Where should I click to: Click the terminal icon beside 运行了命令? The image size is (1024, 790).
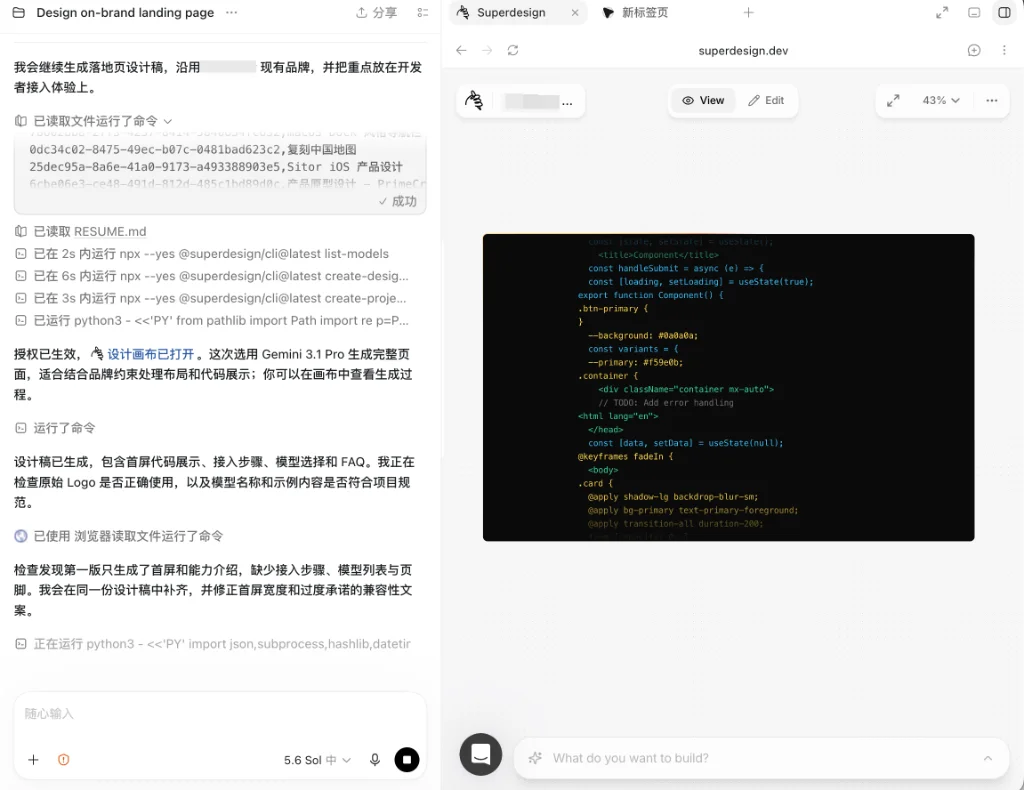tap(21, 428)
